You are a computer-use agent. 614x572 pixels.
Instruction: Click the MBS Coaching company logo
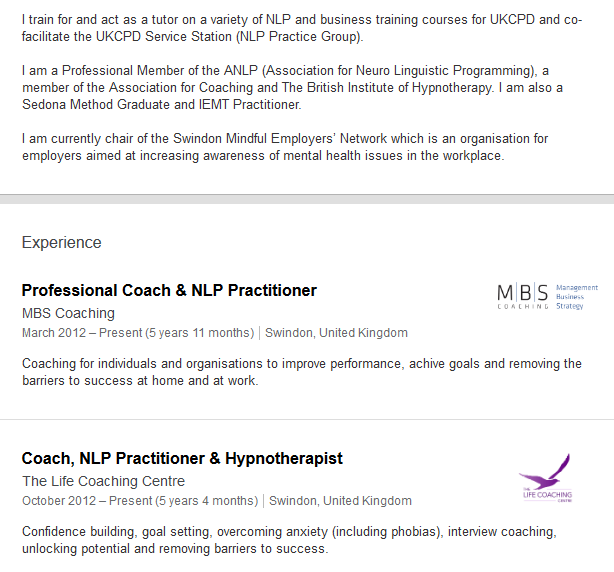547,297
